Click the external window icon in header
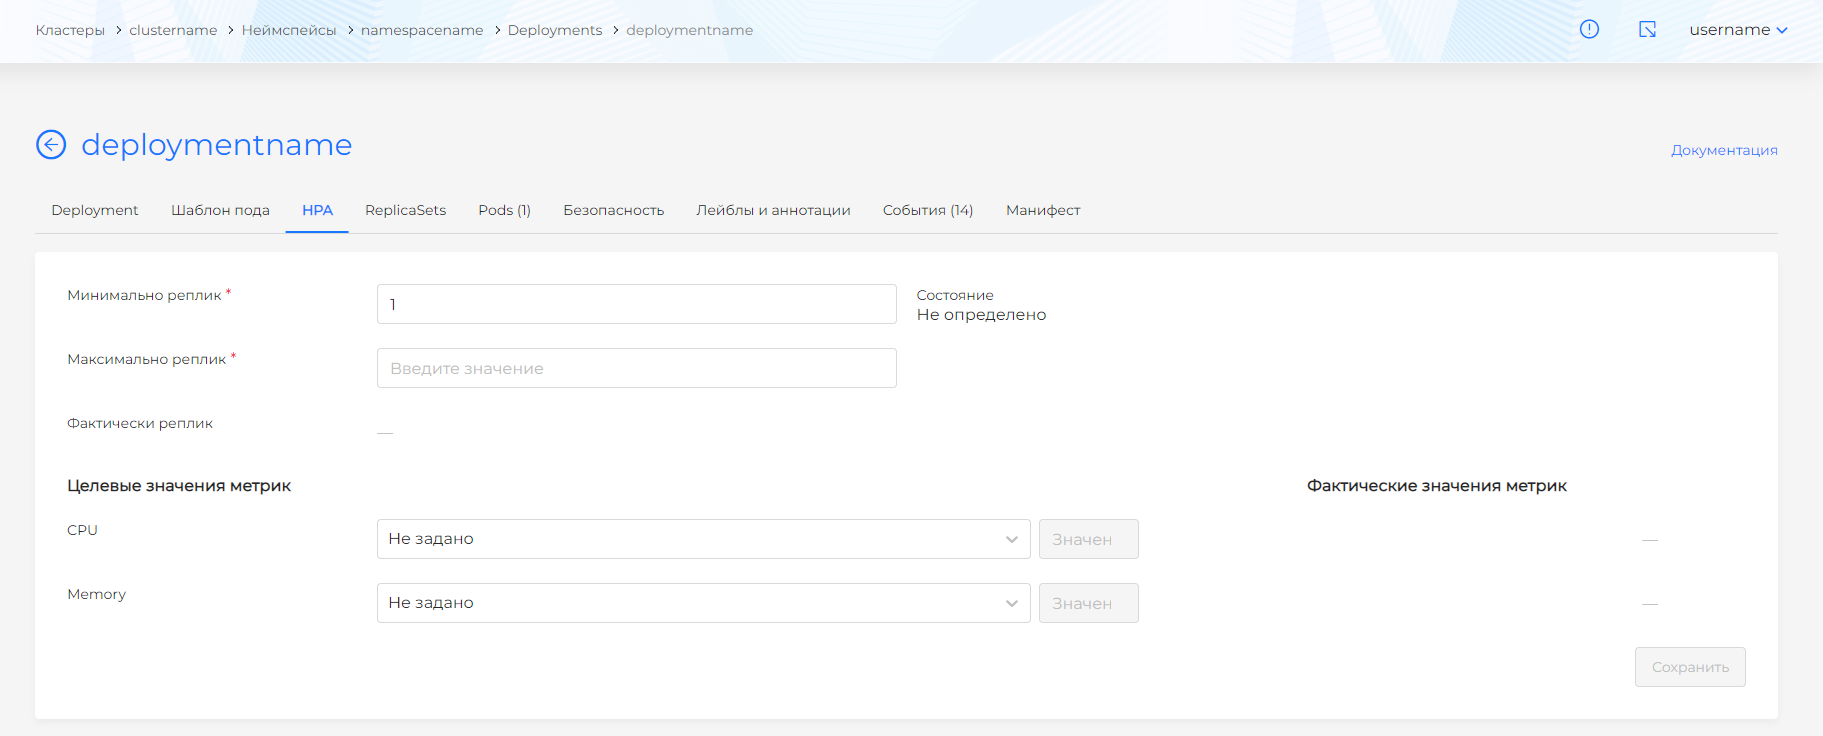 (x=1647, y=29)
